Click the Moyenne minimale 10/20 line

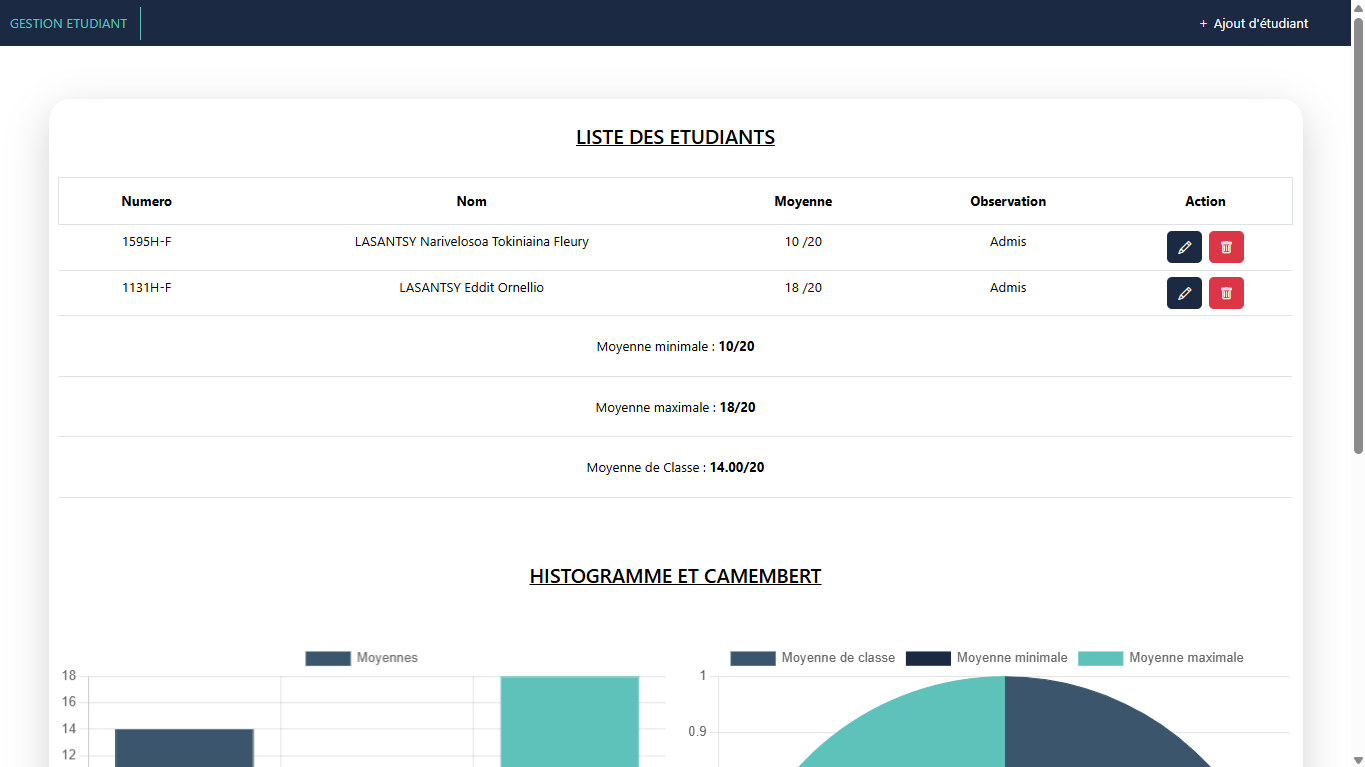coord(675,347)
